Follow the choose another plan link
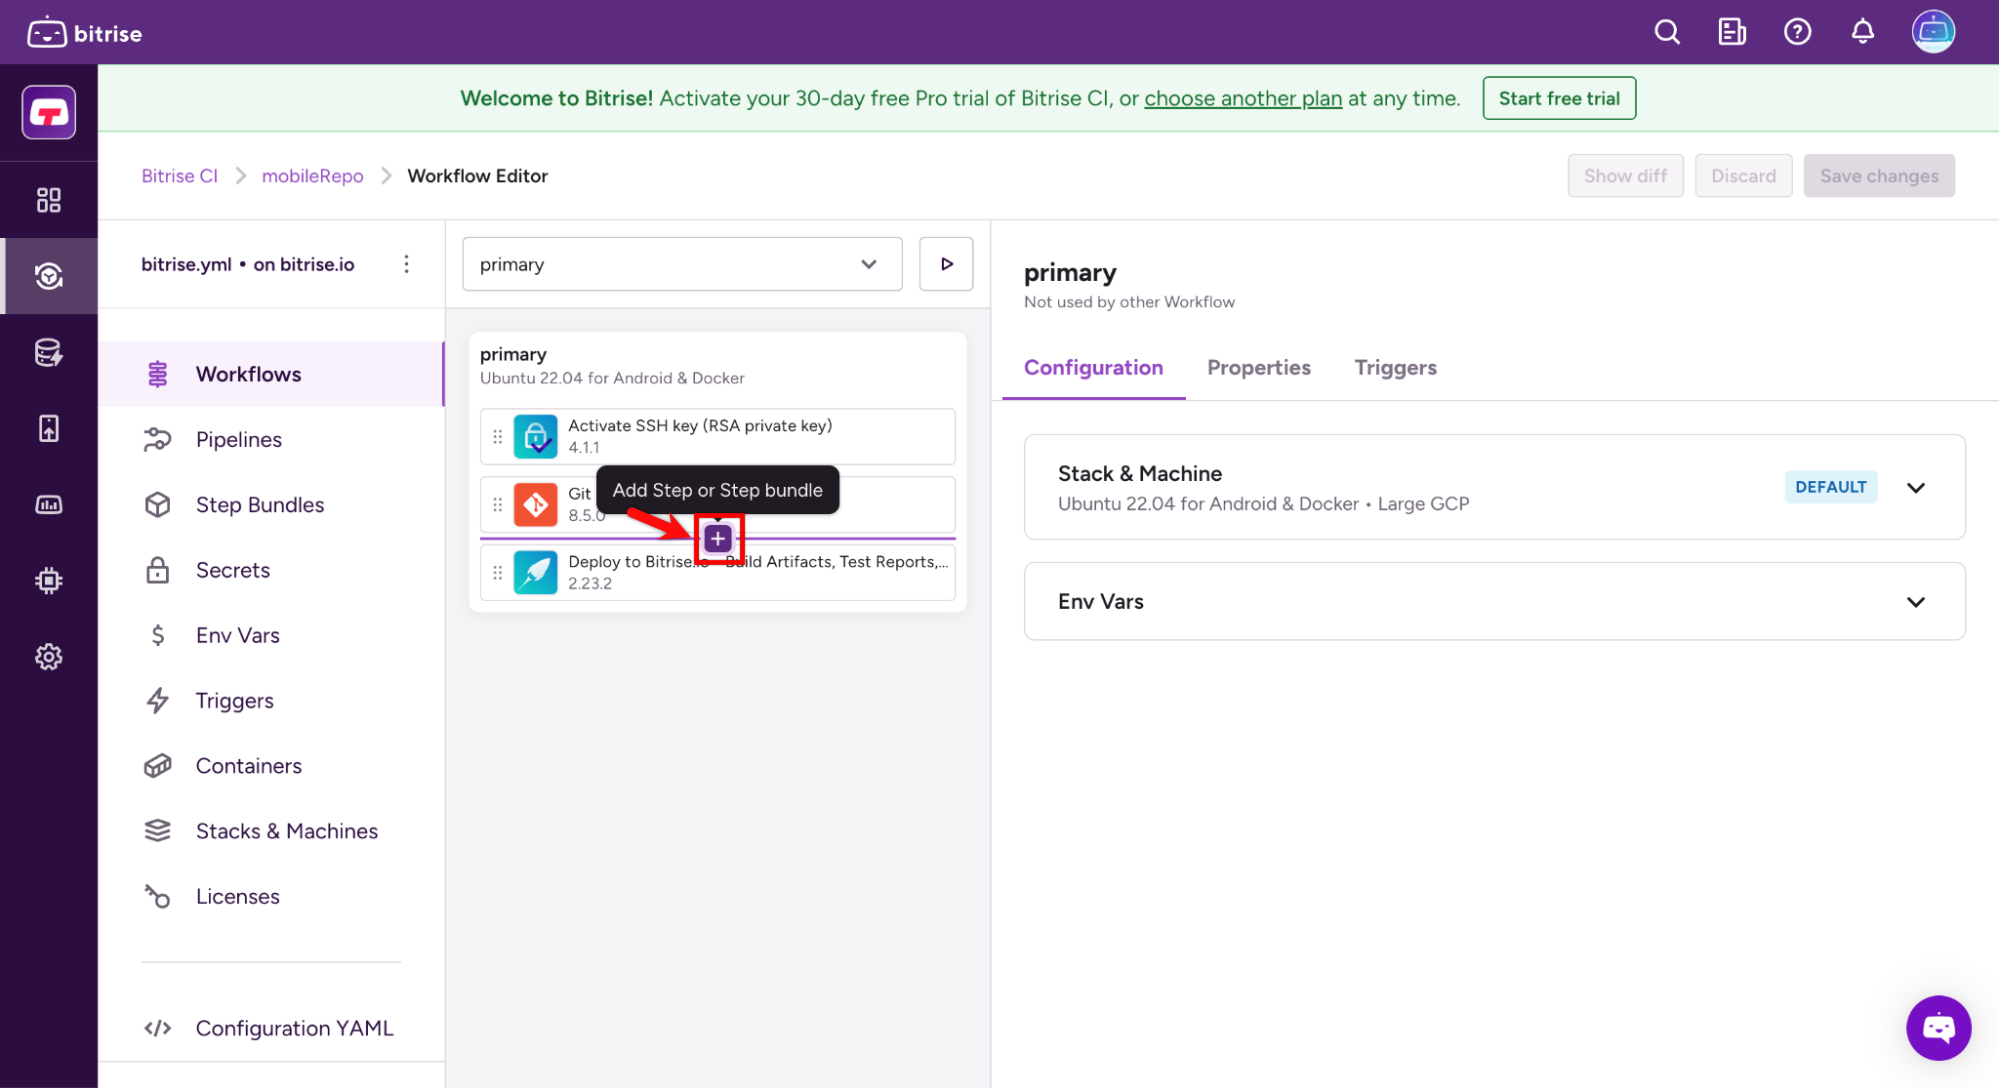Image resolution: width=1999 pixels, height=1089 pixels. (x=1243, y=98)
